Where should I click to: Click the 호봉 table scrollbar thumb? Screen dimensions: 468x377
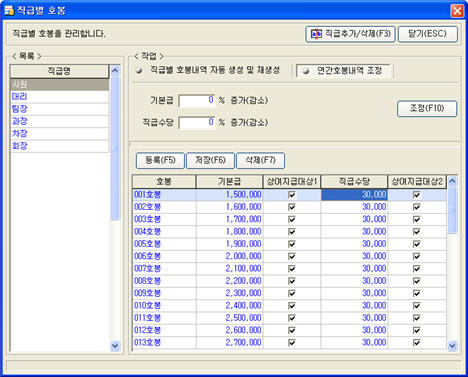point(452,210)
